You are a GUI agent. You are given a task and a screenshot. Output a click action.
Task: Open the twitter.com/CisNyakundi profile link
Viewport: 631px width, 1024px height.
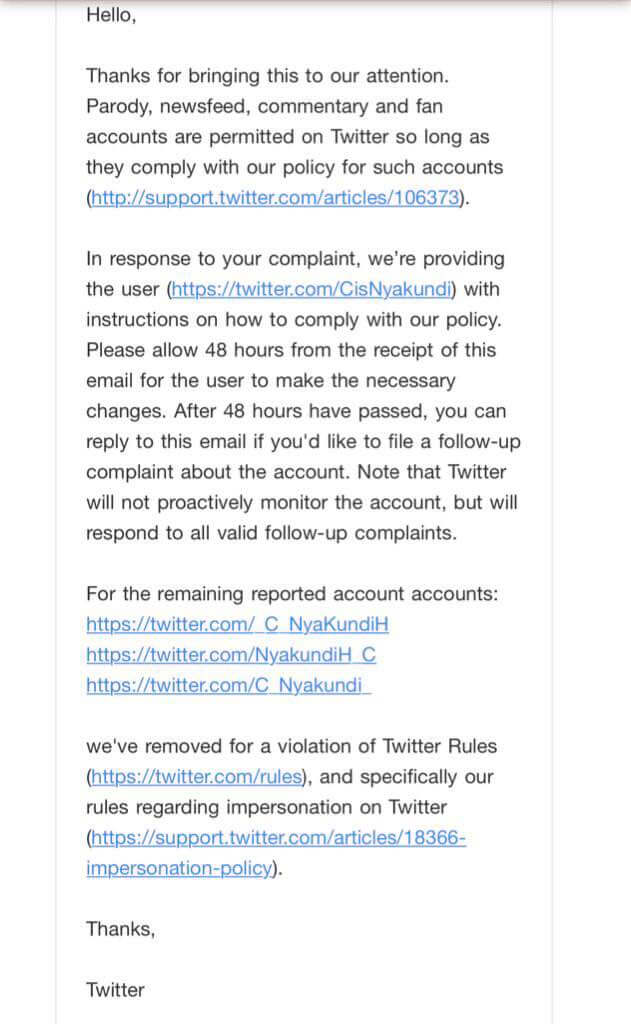coord(311,289)
